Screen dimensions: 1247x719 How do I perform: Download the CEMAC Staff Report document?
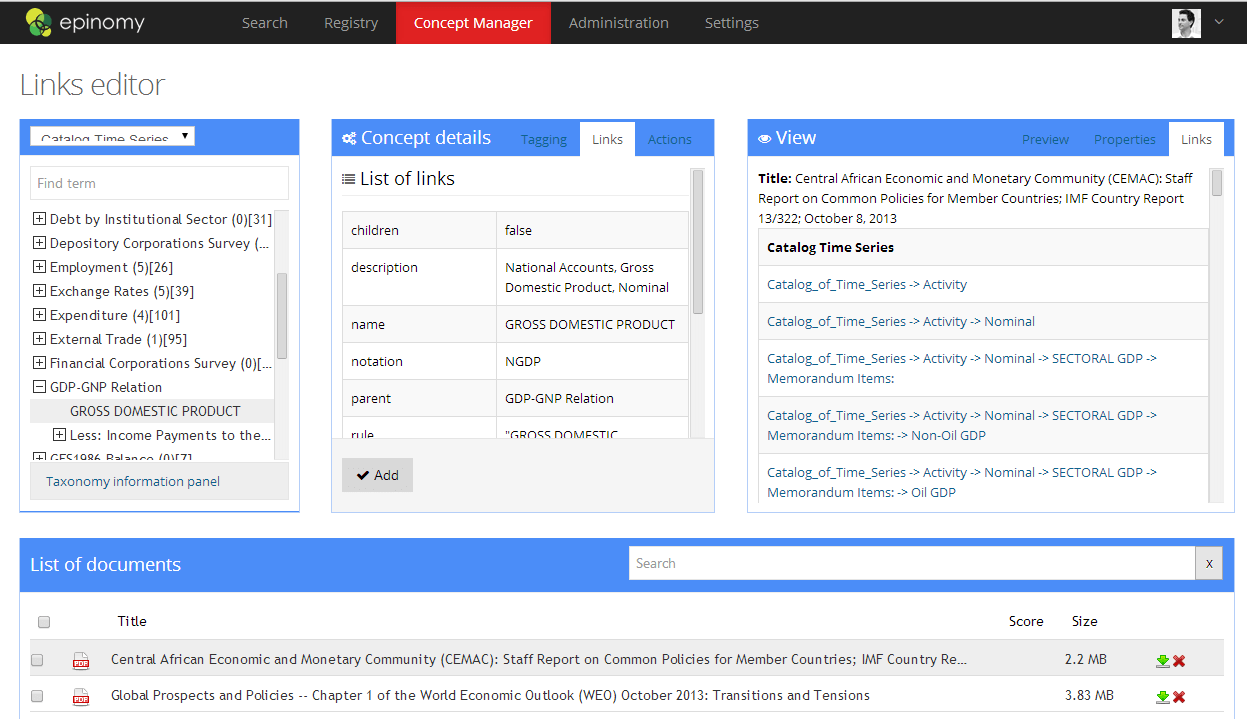coord(1162,660)
